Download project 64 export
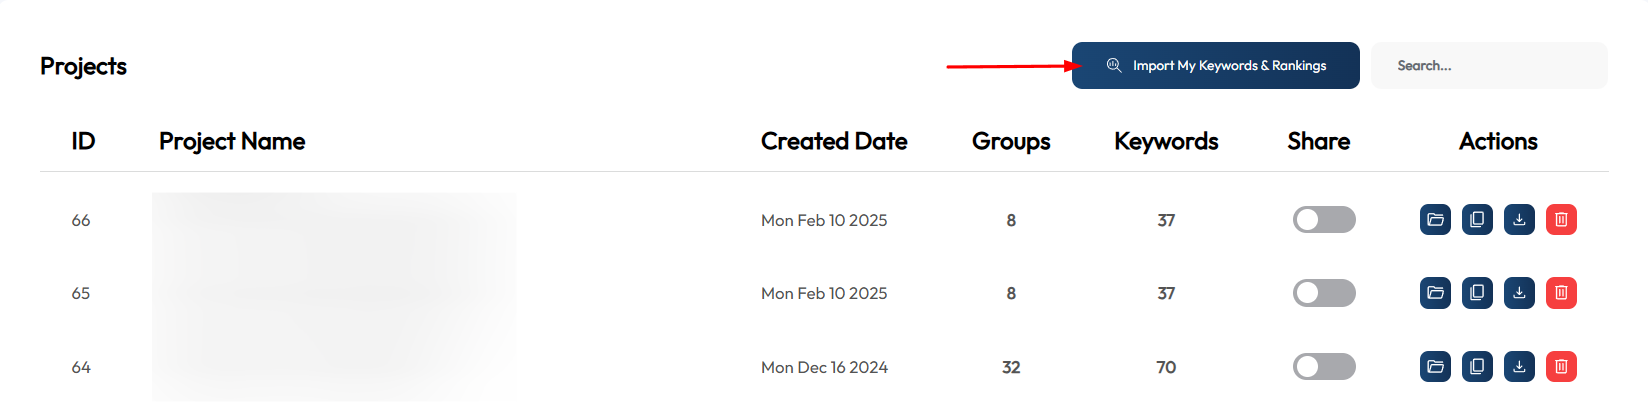The image size is (1648, 407). 1519,366
